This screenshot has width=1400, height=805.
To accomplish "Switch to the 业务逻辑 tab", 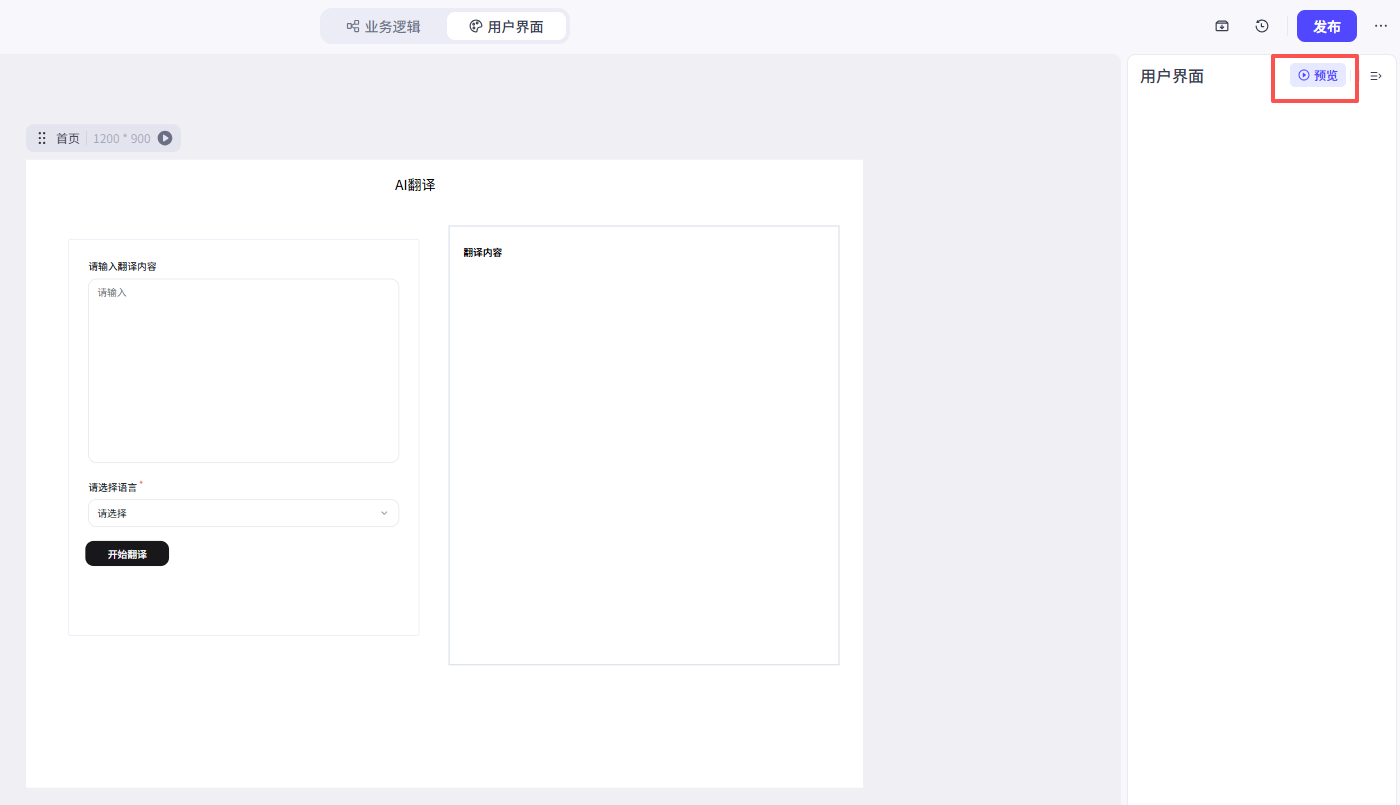I will coord(384,26).
